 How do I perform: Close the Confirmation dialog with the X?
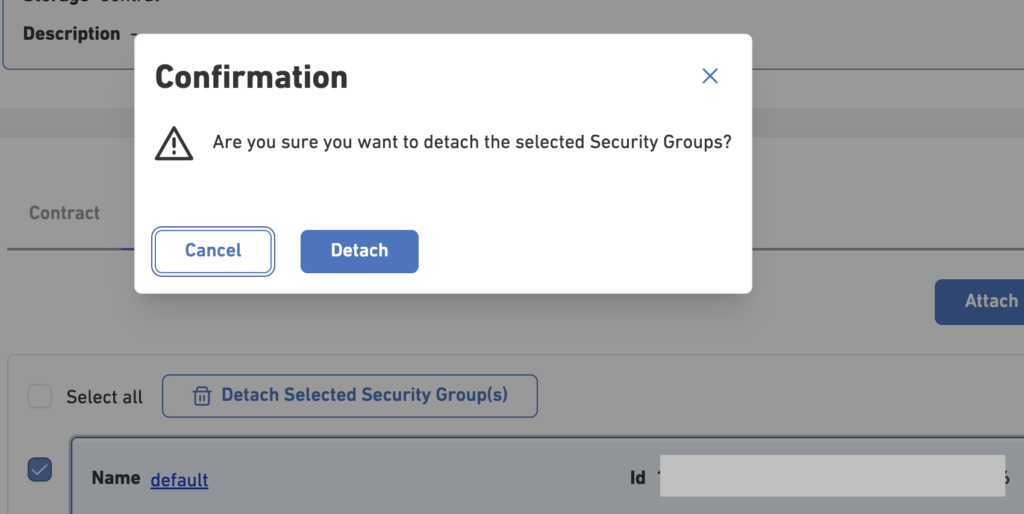710,76
